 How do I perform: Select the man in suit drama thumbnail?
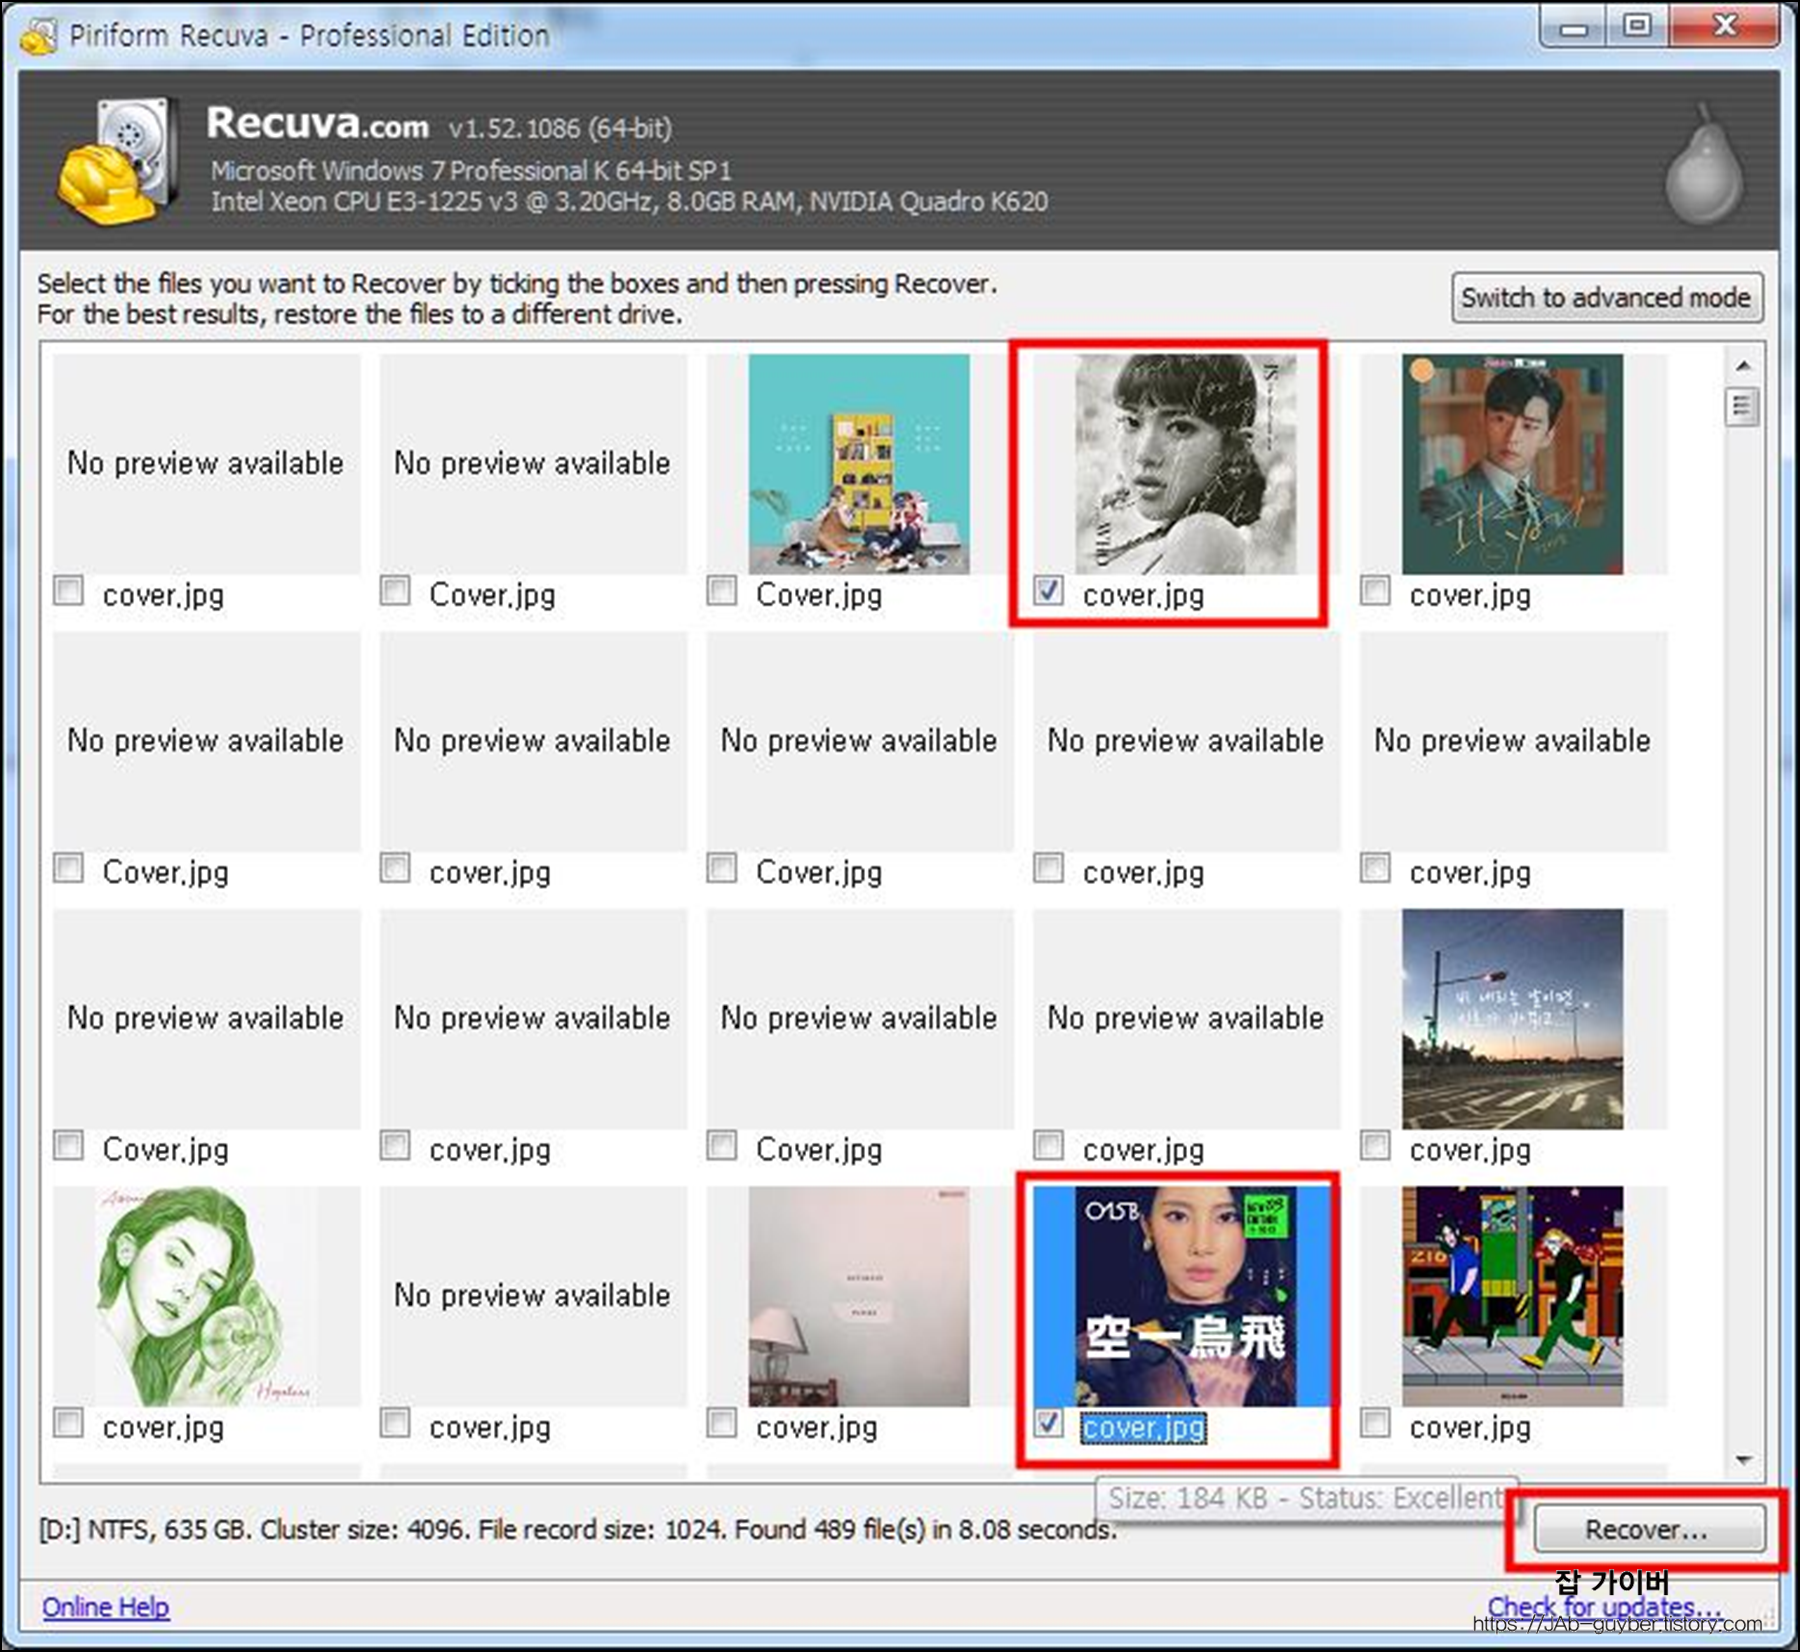(1512, 464)
